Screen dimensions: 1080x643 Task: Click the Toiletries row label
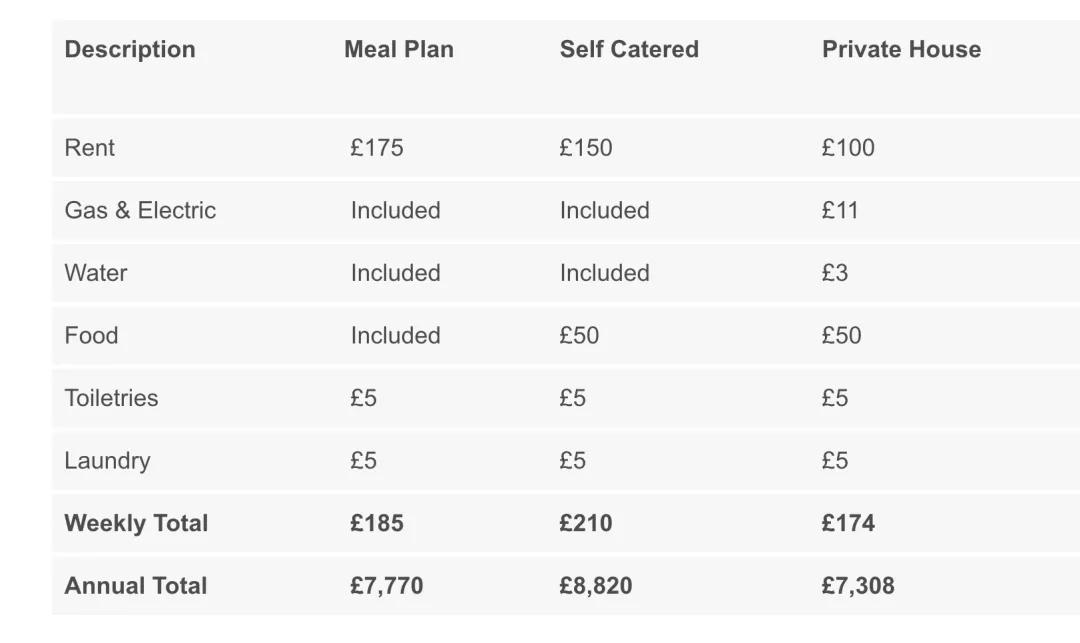pos(111,398)
